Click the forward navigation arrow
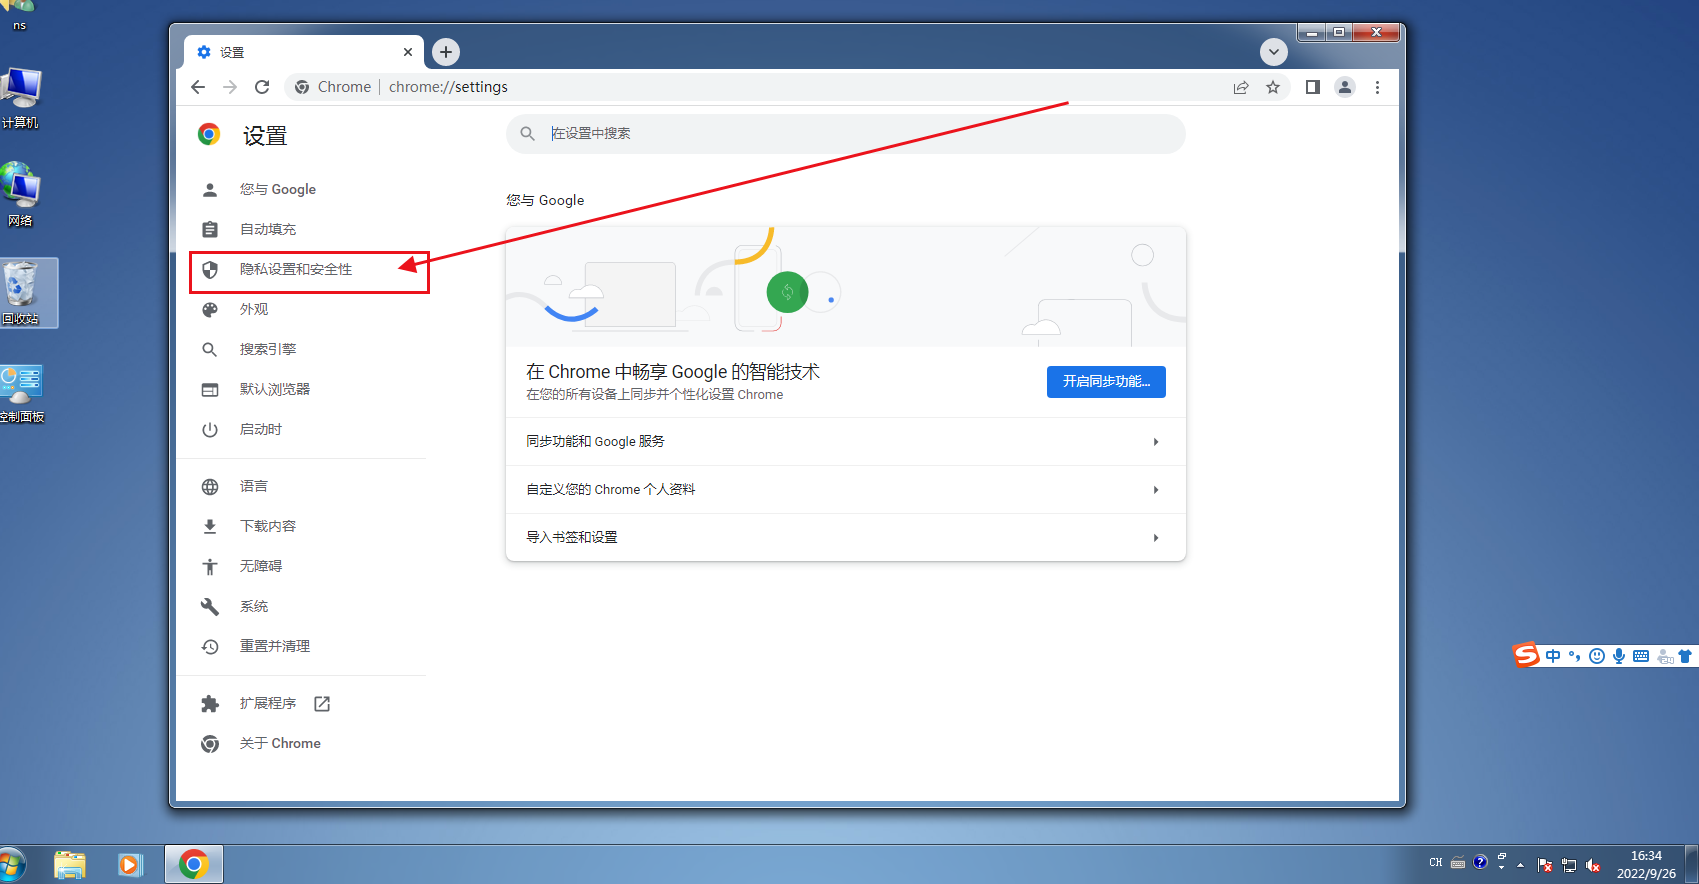 pyautogui.click(x=230, y=87)
